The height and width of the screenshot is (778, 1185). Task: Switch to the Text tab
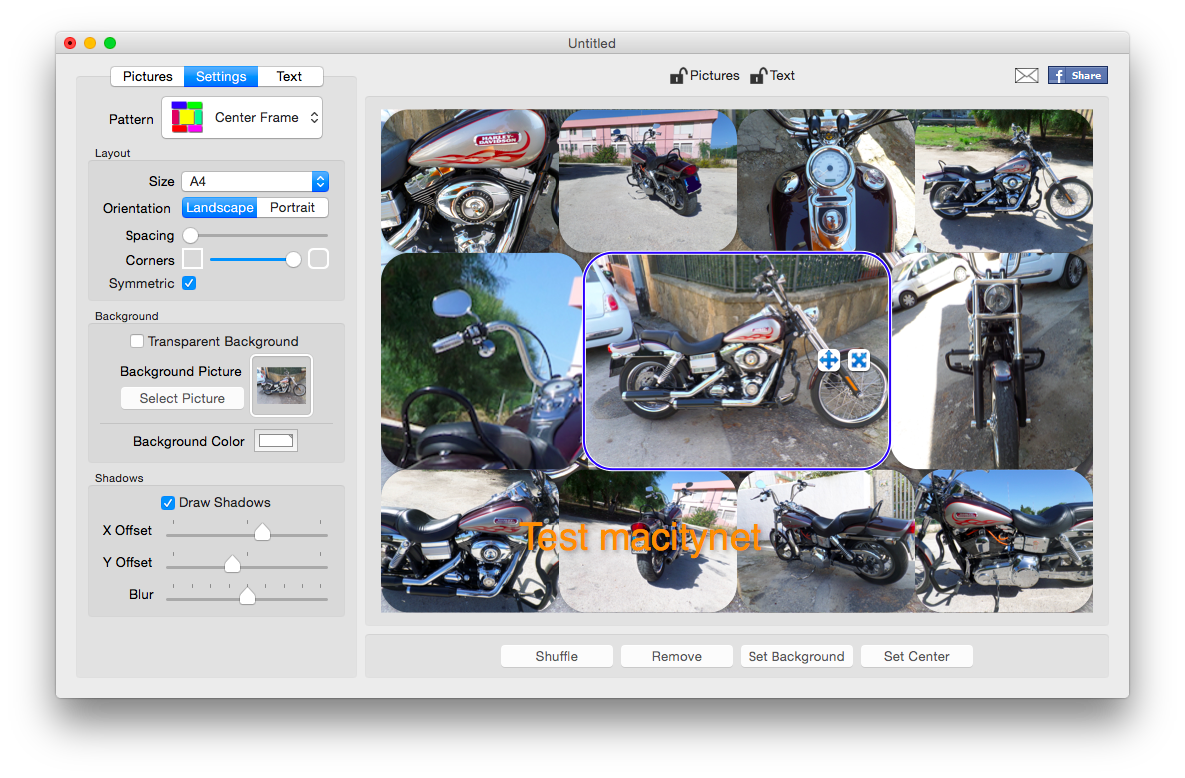point(289,77)
